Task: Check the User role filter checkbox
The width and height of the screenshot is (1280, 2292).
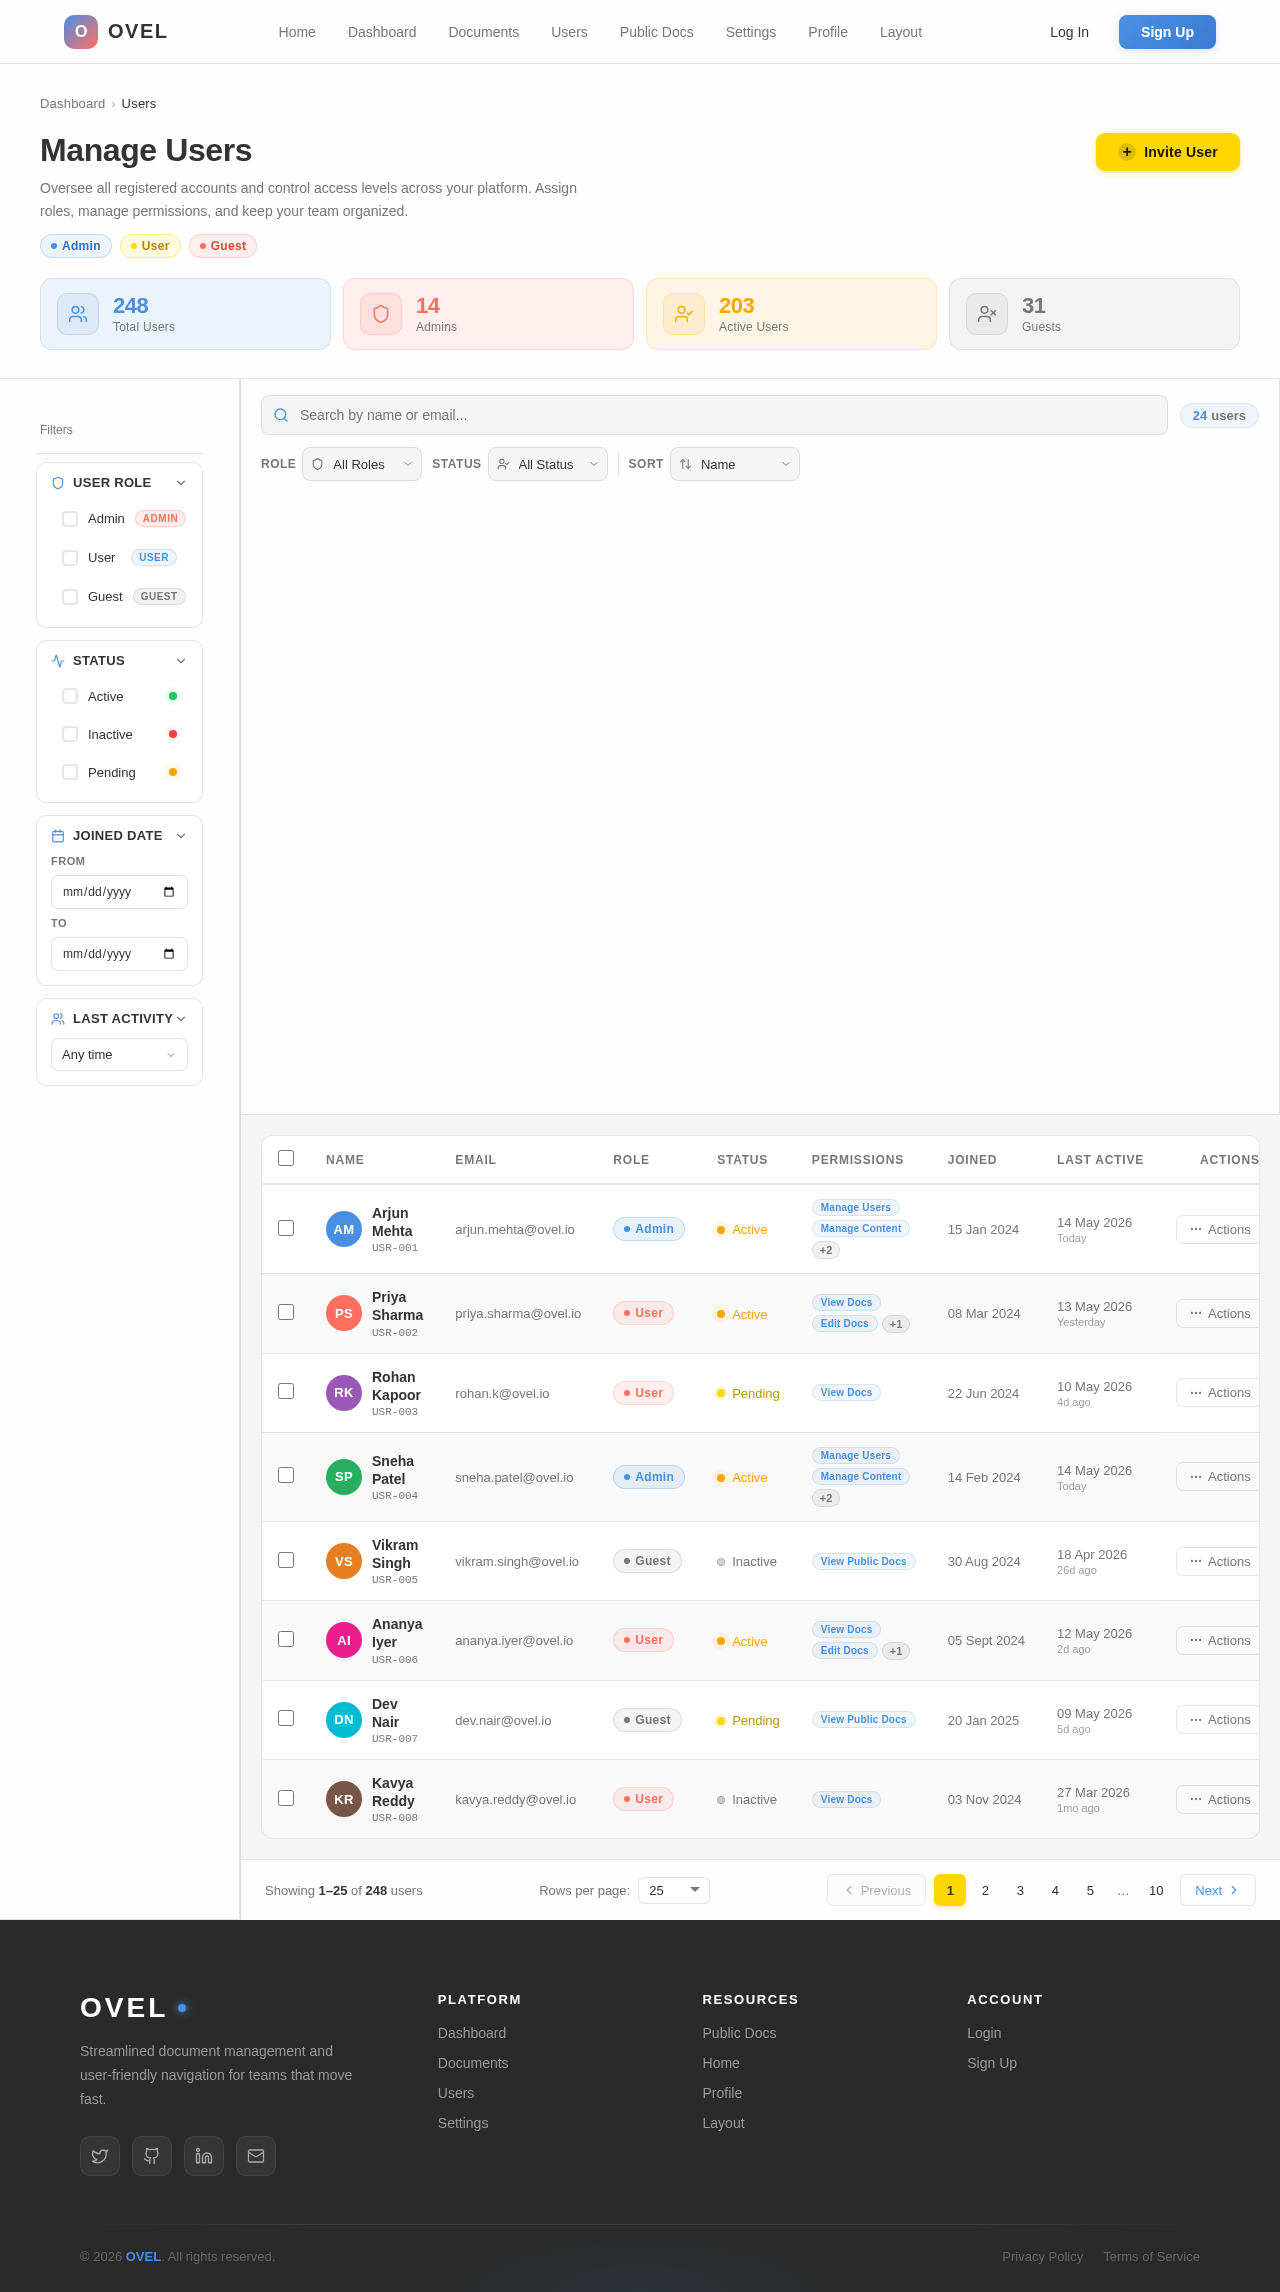Action: (x=70, y=558)
